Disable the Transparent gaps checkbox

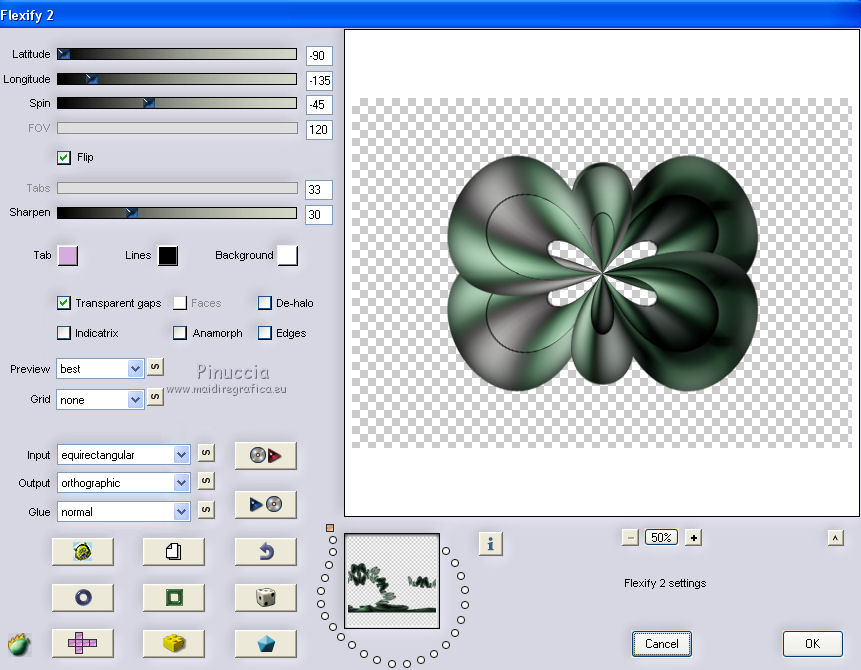(x=64, y=303)
